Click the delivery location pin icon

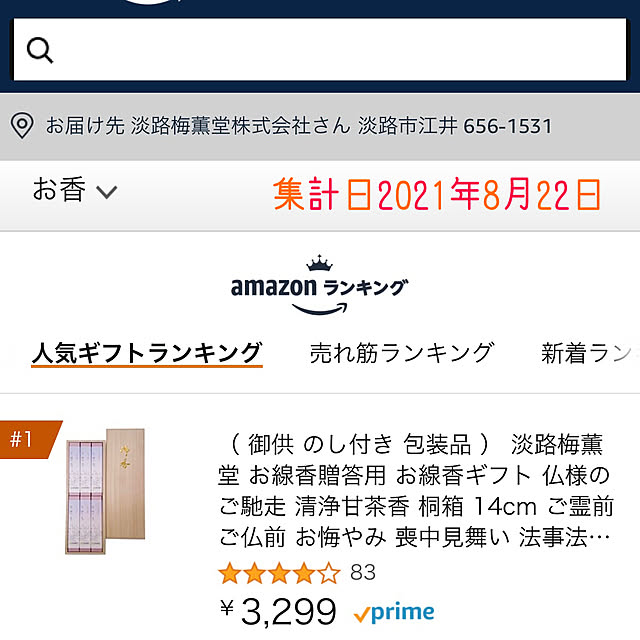point(21,126)
